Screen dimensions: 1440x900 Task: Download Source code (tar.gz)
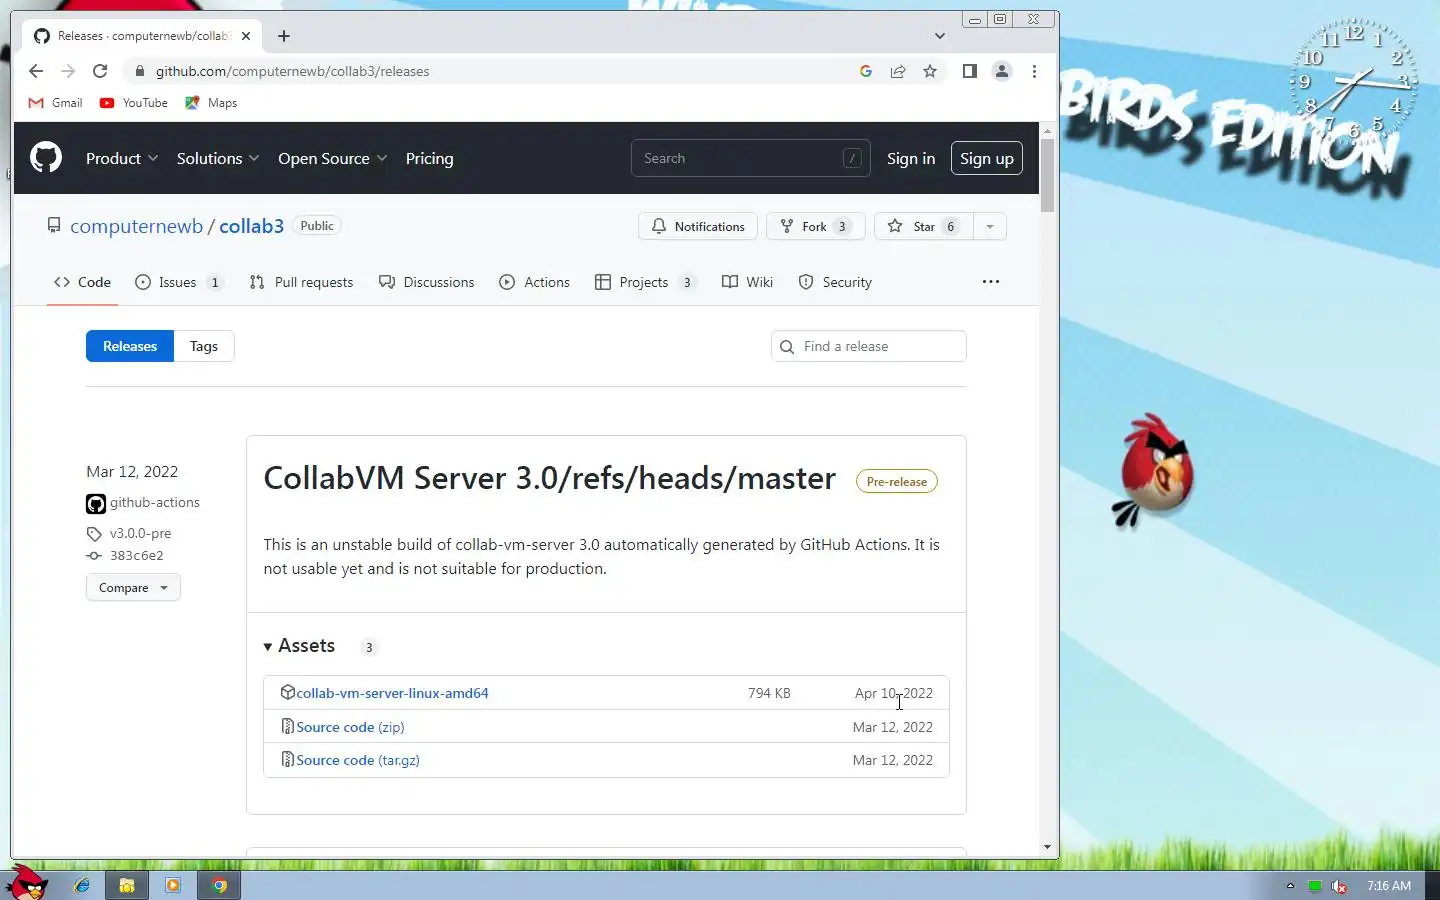(358, 760)
